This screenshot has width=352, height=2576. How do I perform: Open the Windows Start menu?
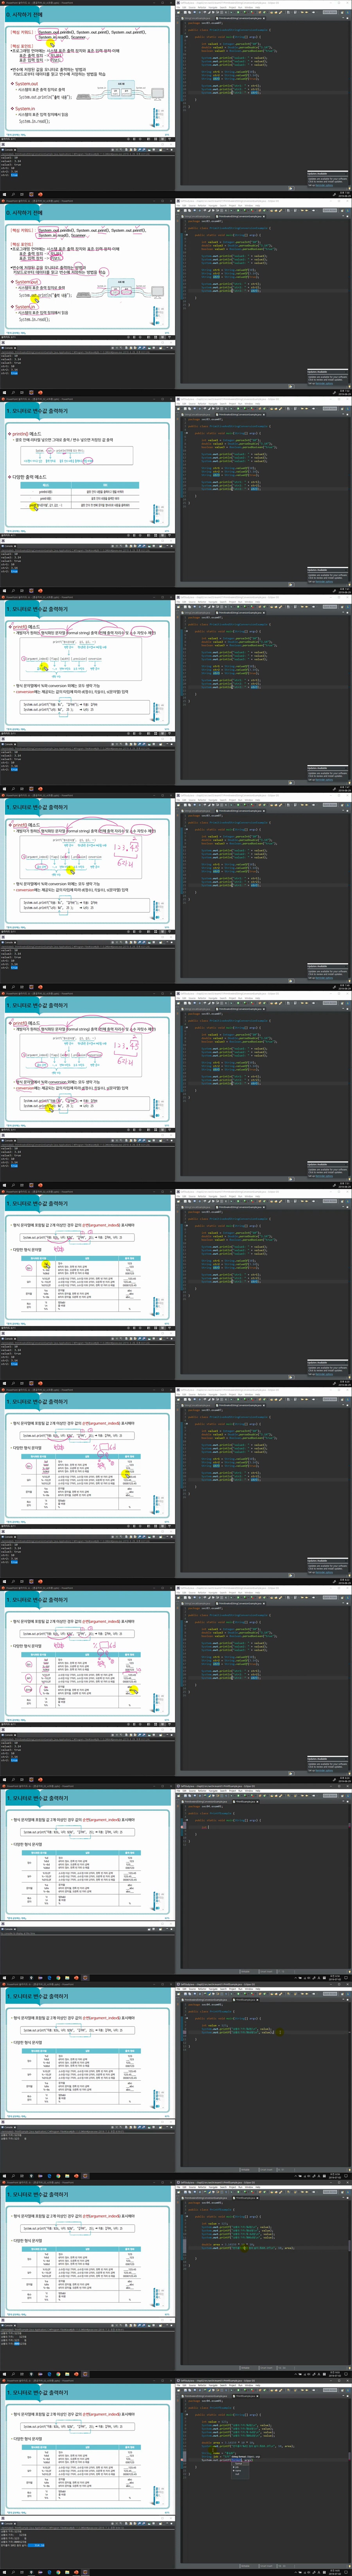[3, 2573]
